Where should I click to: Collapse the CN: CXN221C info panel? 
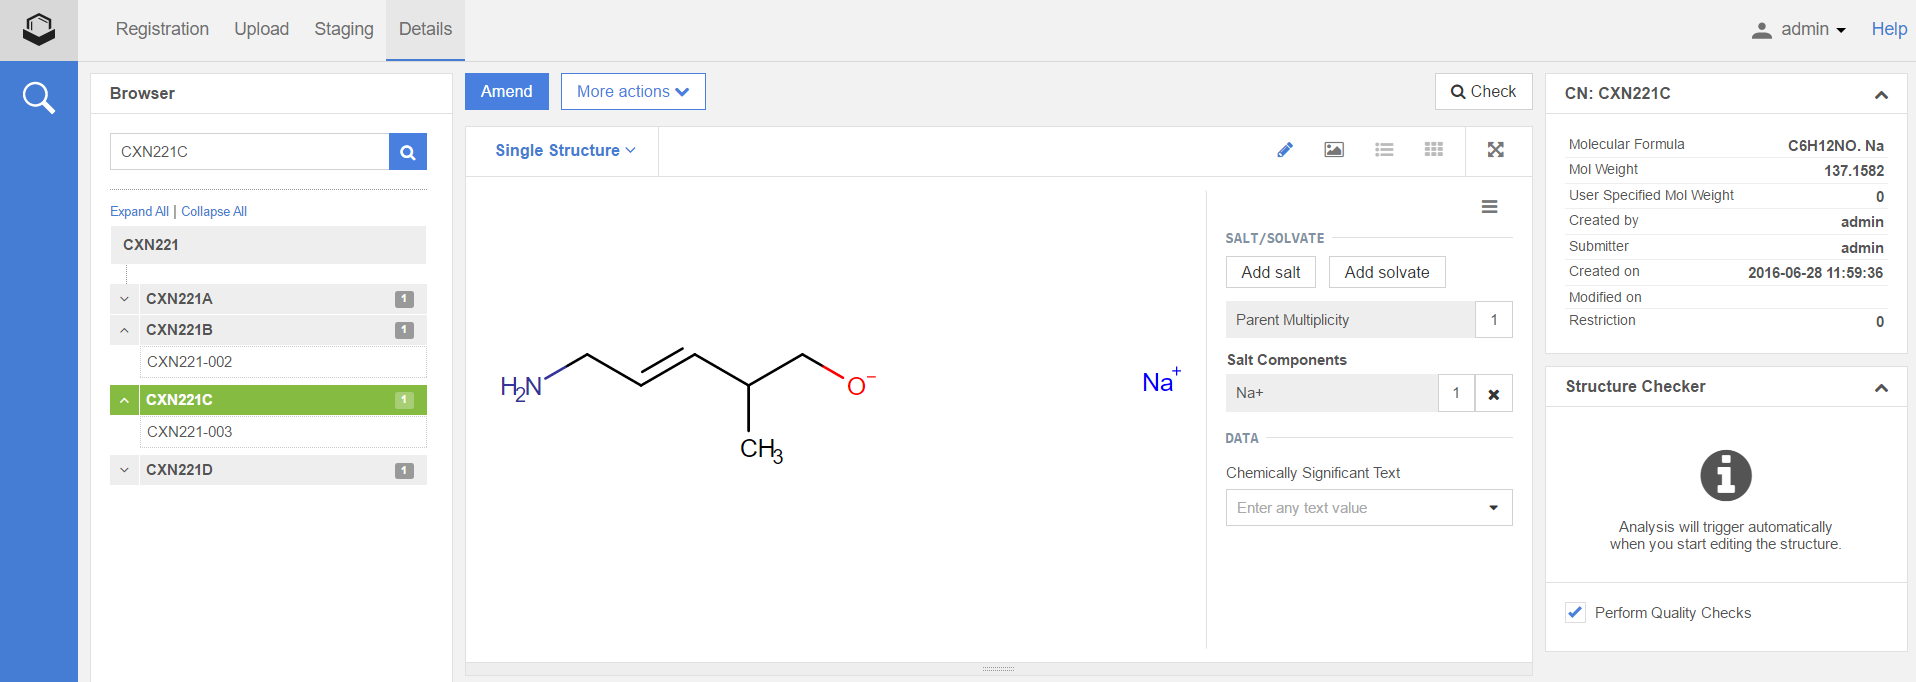(1880, 94)
